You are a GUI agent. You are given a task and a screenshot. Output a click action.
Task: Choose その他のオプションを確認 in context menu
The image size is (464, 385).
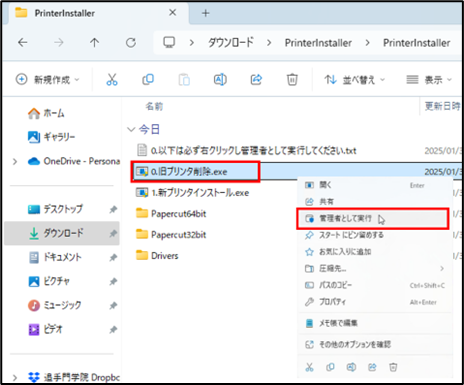tap(375, 344)
